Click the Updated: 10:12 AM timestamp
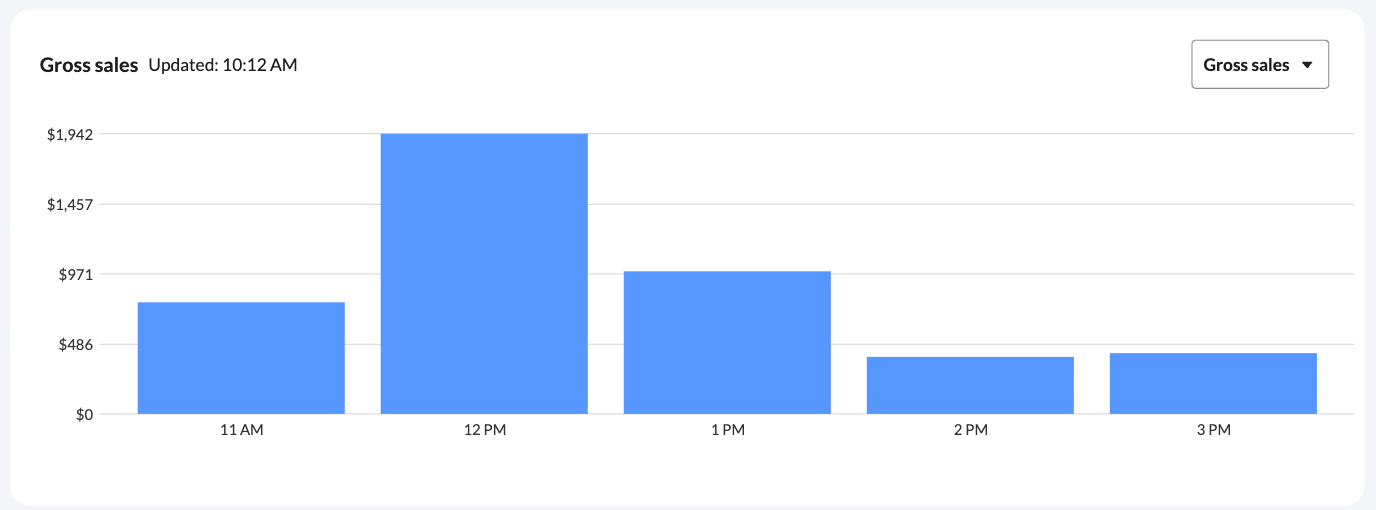The height and width of the screenshot is (510, 1376). [223, 66]
